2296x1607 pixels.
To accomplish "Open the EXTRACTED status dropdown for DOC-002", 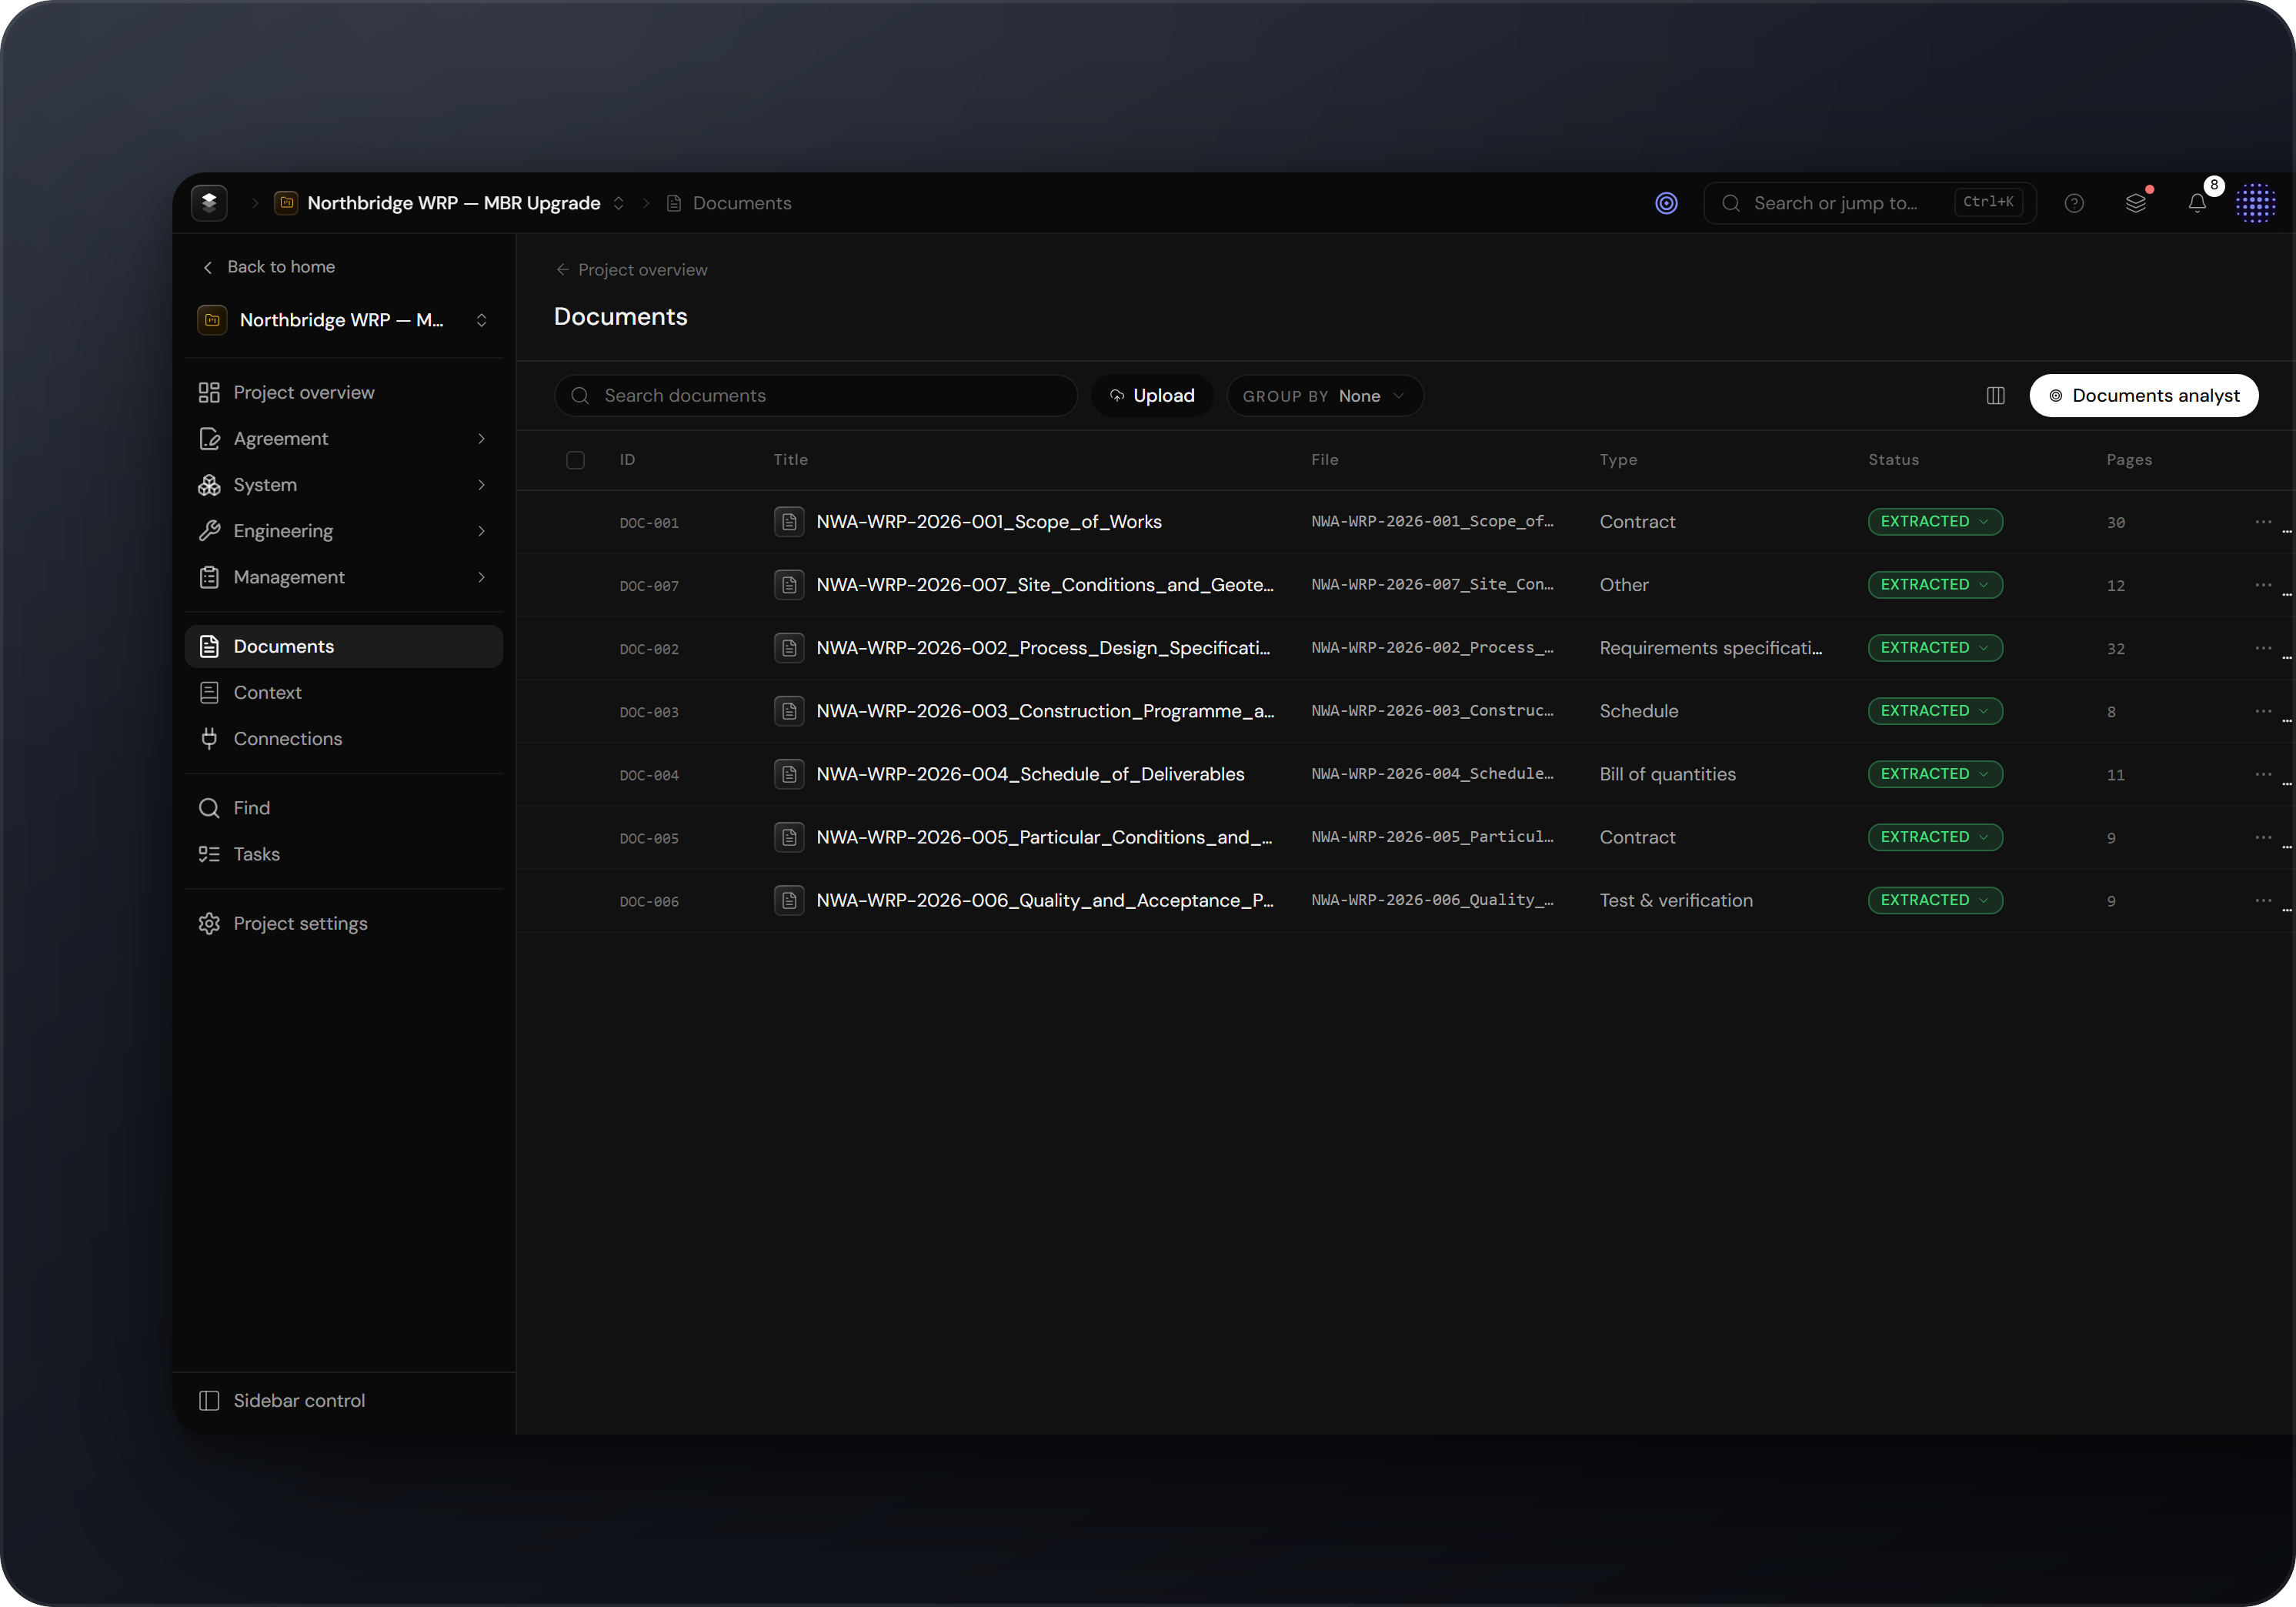I will (1934, 648).
